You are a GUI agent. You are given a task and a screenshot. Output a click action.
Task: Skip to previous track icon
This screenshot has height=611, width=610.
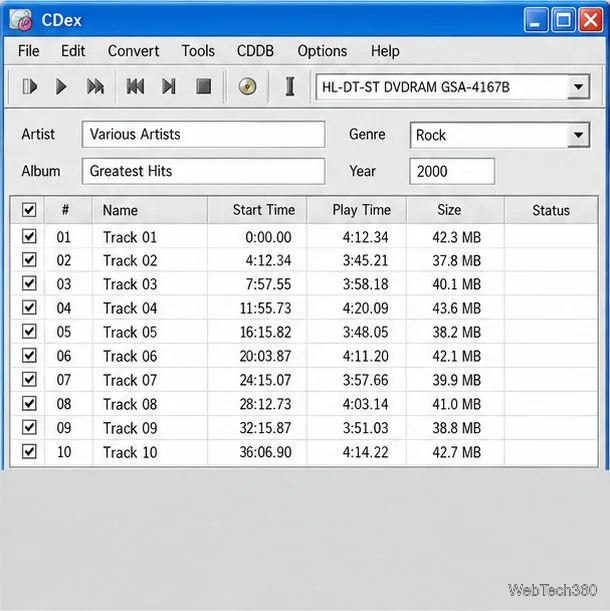point(135,87)
